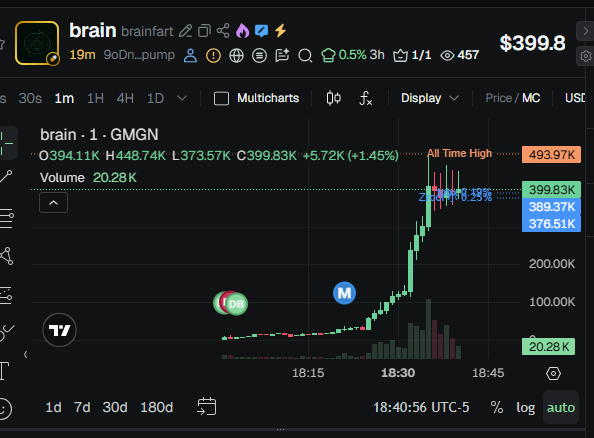Screen dimensions: 594x438
Task: Expand the timeframe dropdown chevron
Action: point(182,98)
